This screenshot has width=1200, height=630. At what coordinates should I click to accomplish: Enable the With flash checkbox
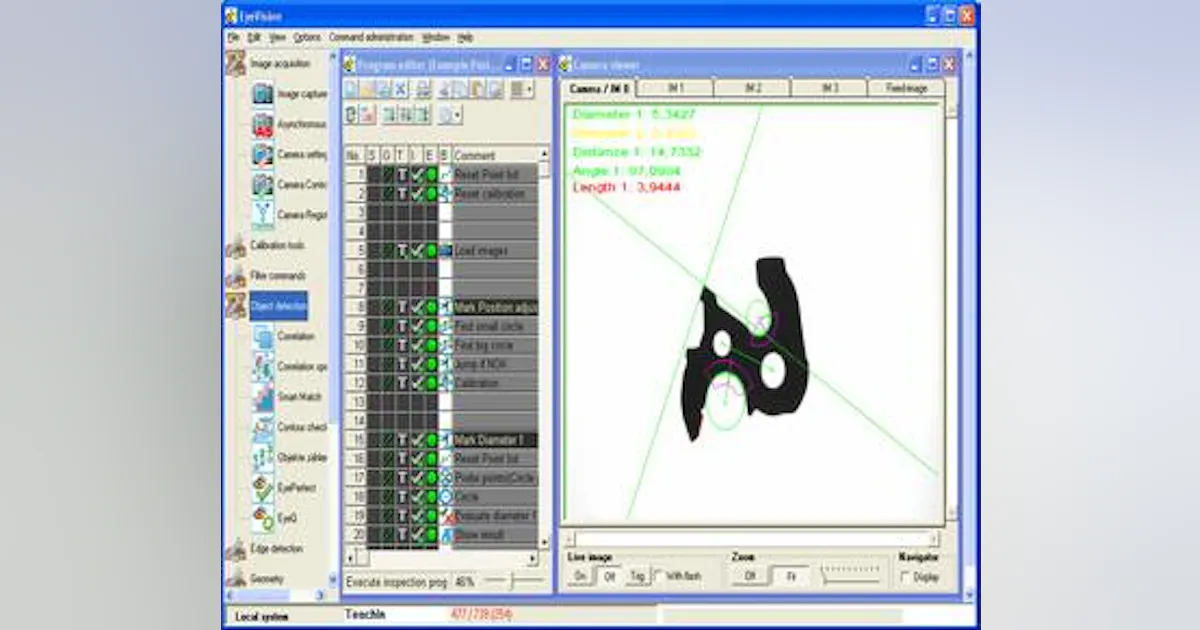click(x=660, y=576)
